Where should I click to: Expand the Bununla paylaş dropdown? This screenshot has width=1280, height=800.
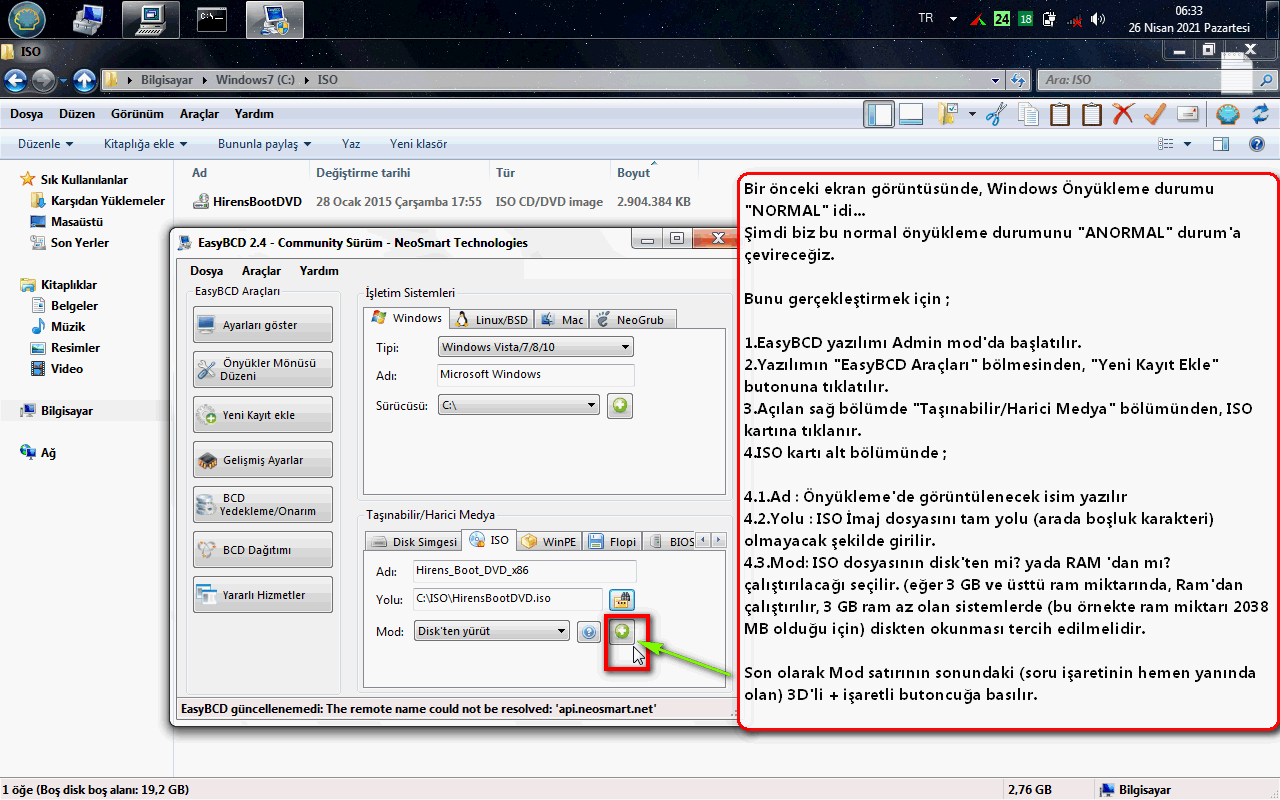[264, 144]
